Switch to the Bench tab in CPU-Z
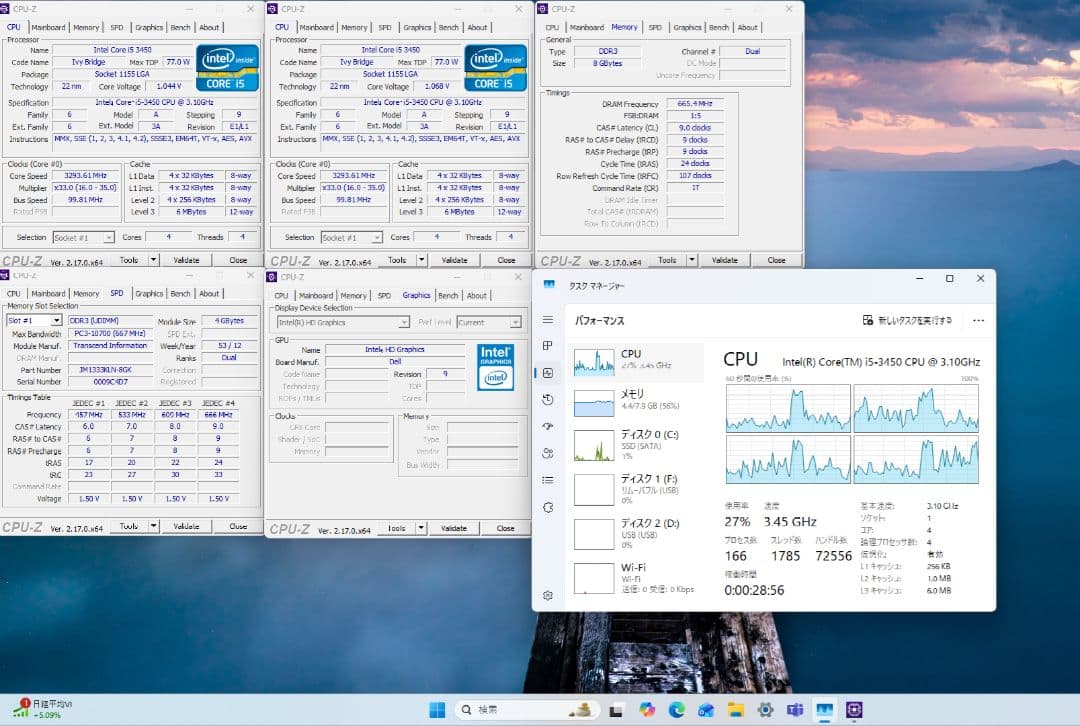Image resolution: width=1080 pixels, height=726 pixels. (449, 295)
